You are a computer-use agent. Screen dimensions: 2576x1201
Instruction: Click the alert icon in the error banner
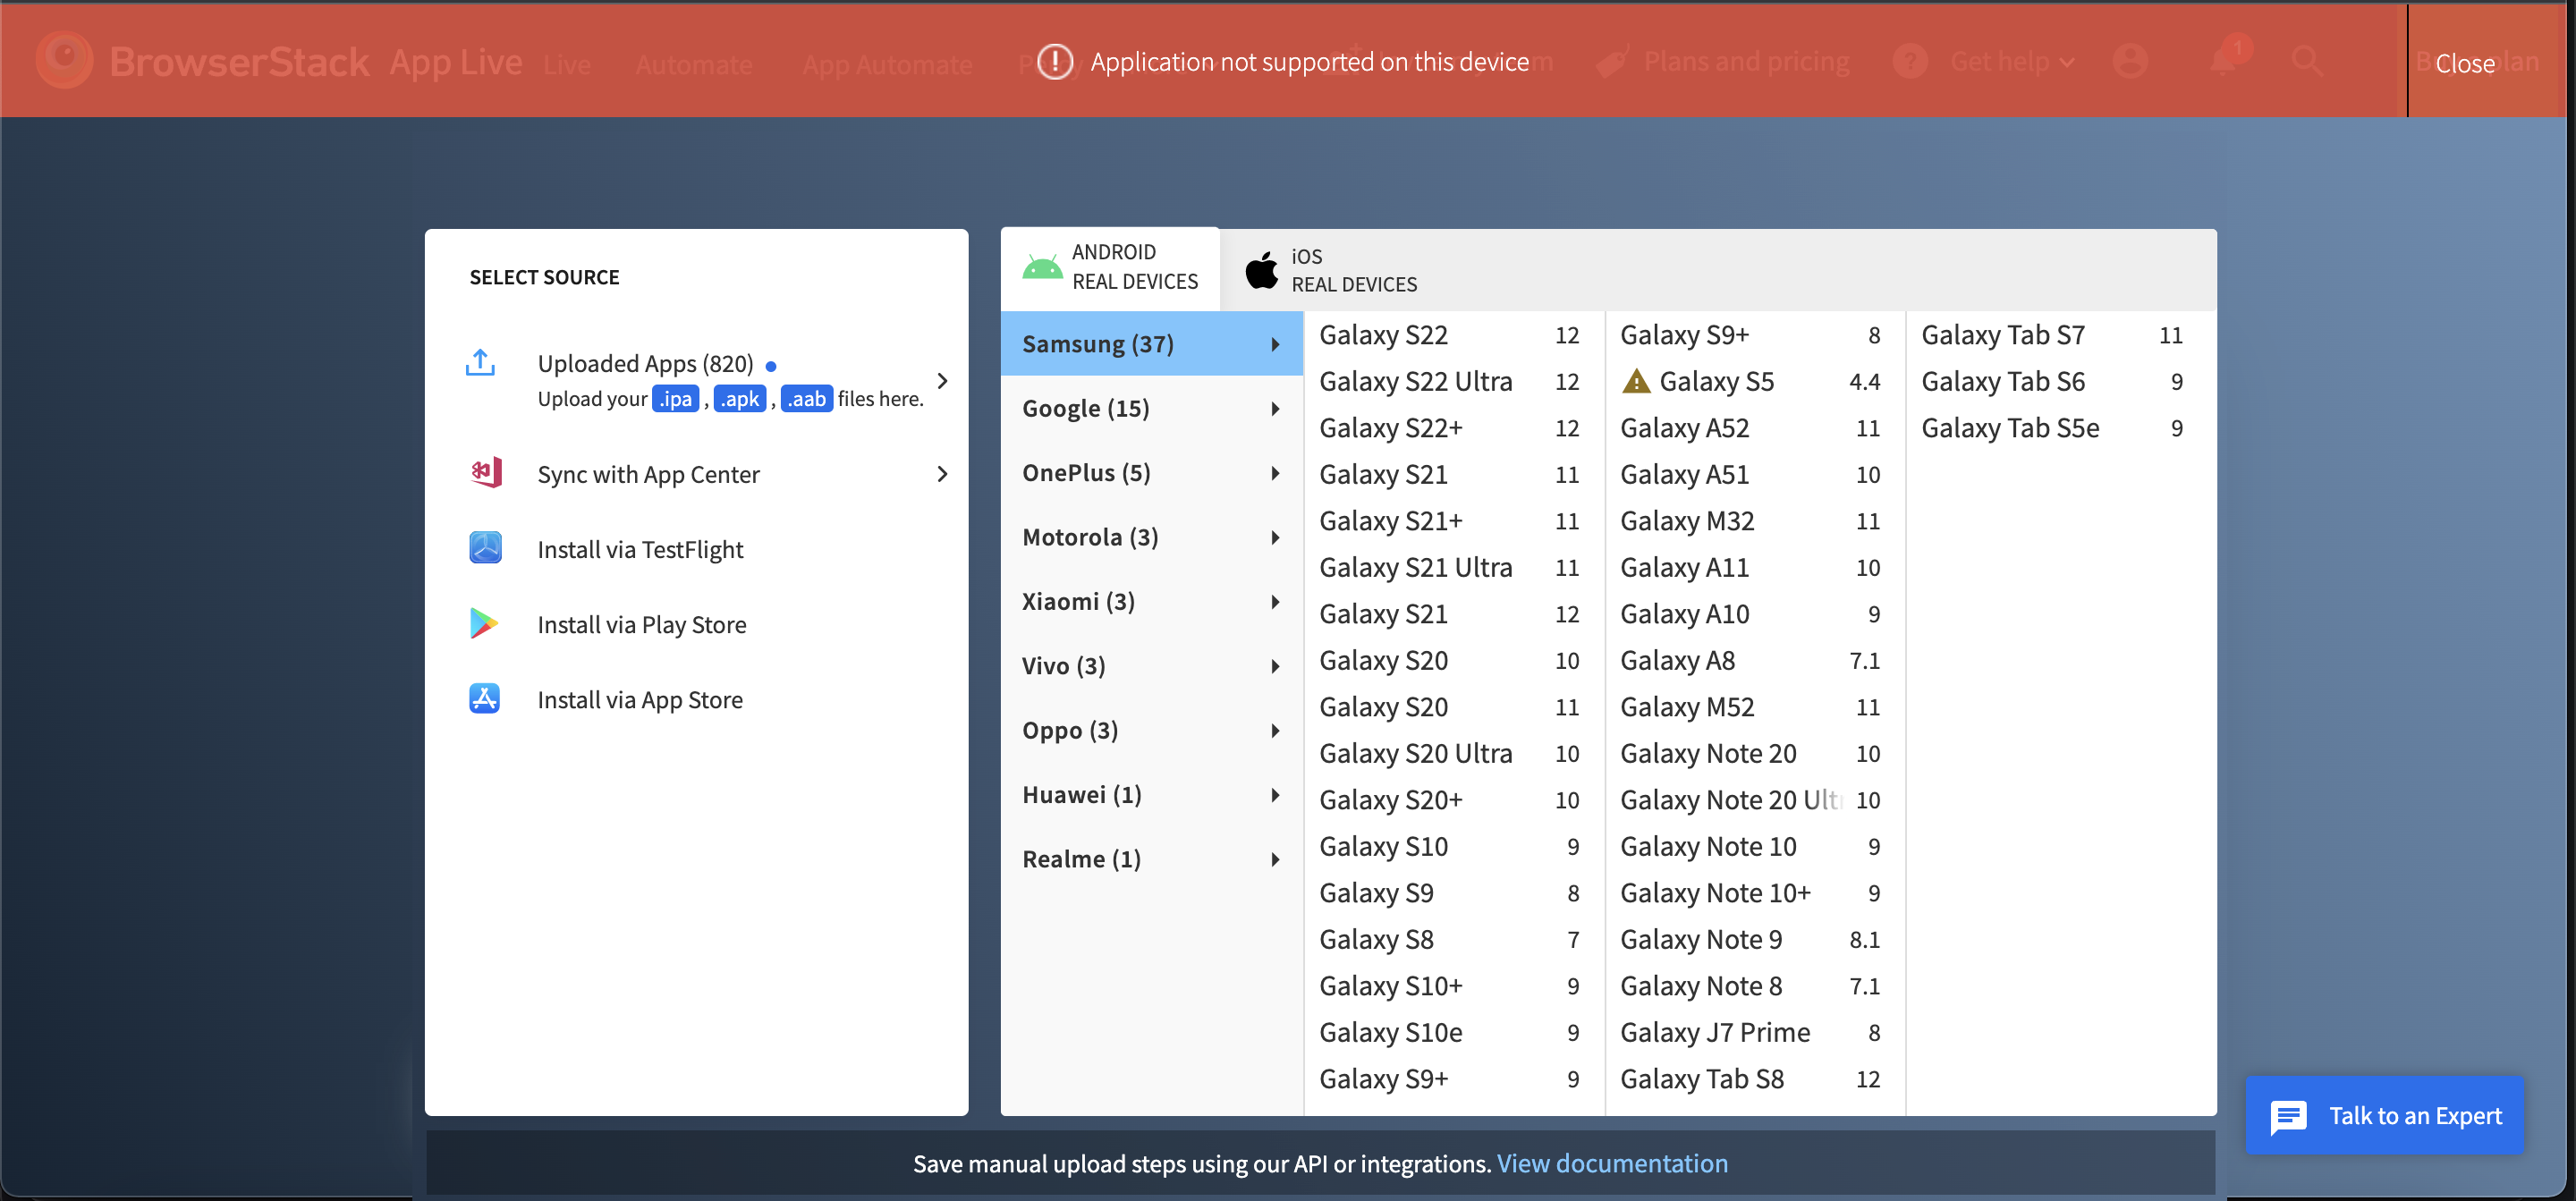tap(1055, 62)
